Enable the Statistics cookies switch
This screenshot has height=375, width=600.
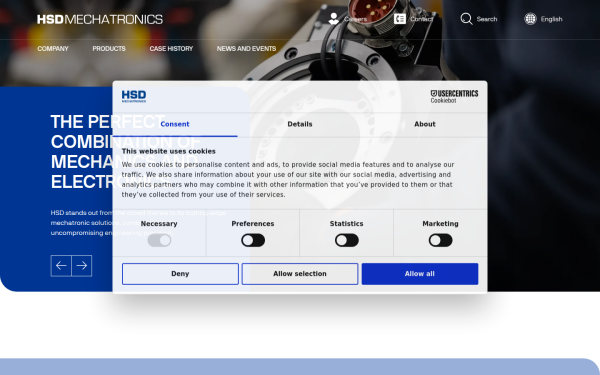pos(347,240)
